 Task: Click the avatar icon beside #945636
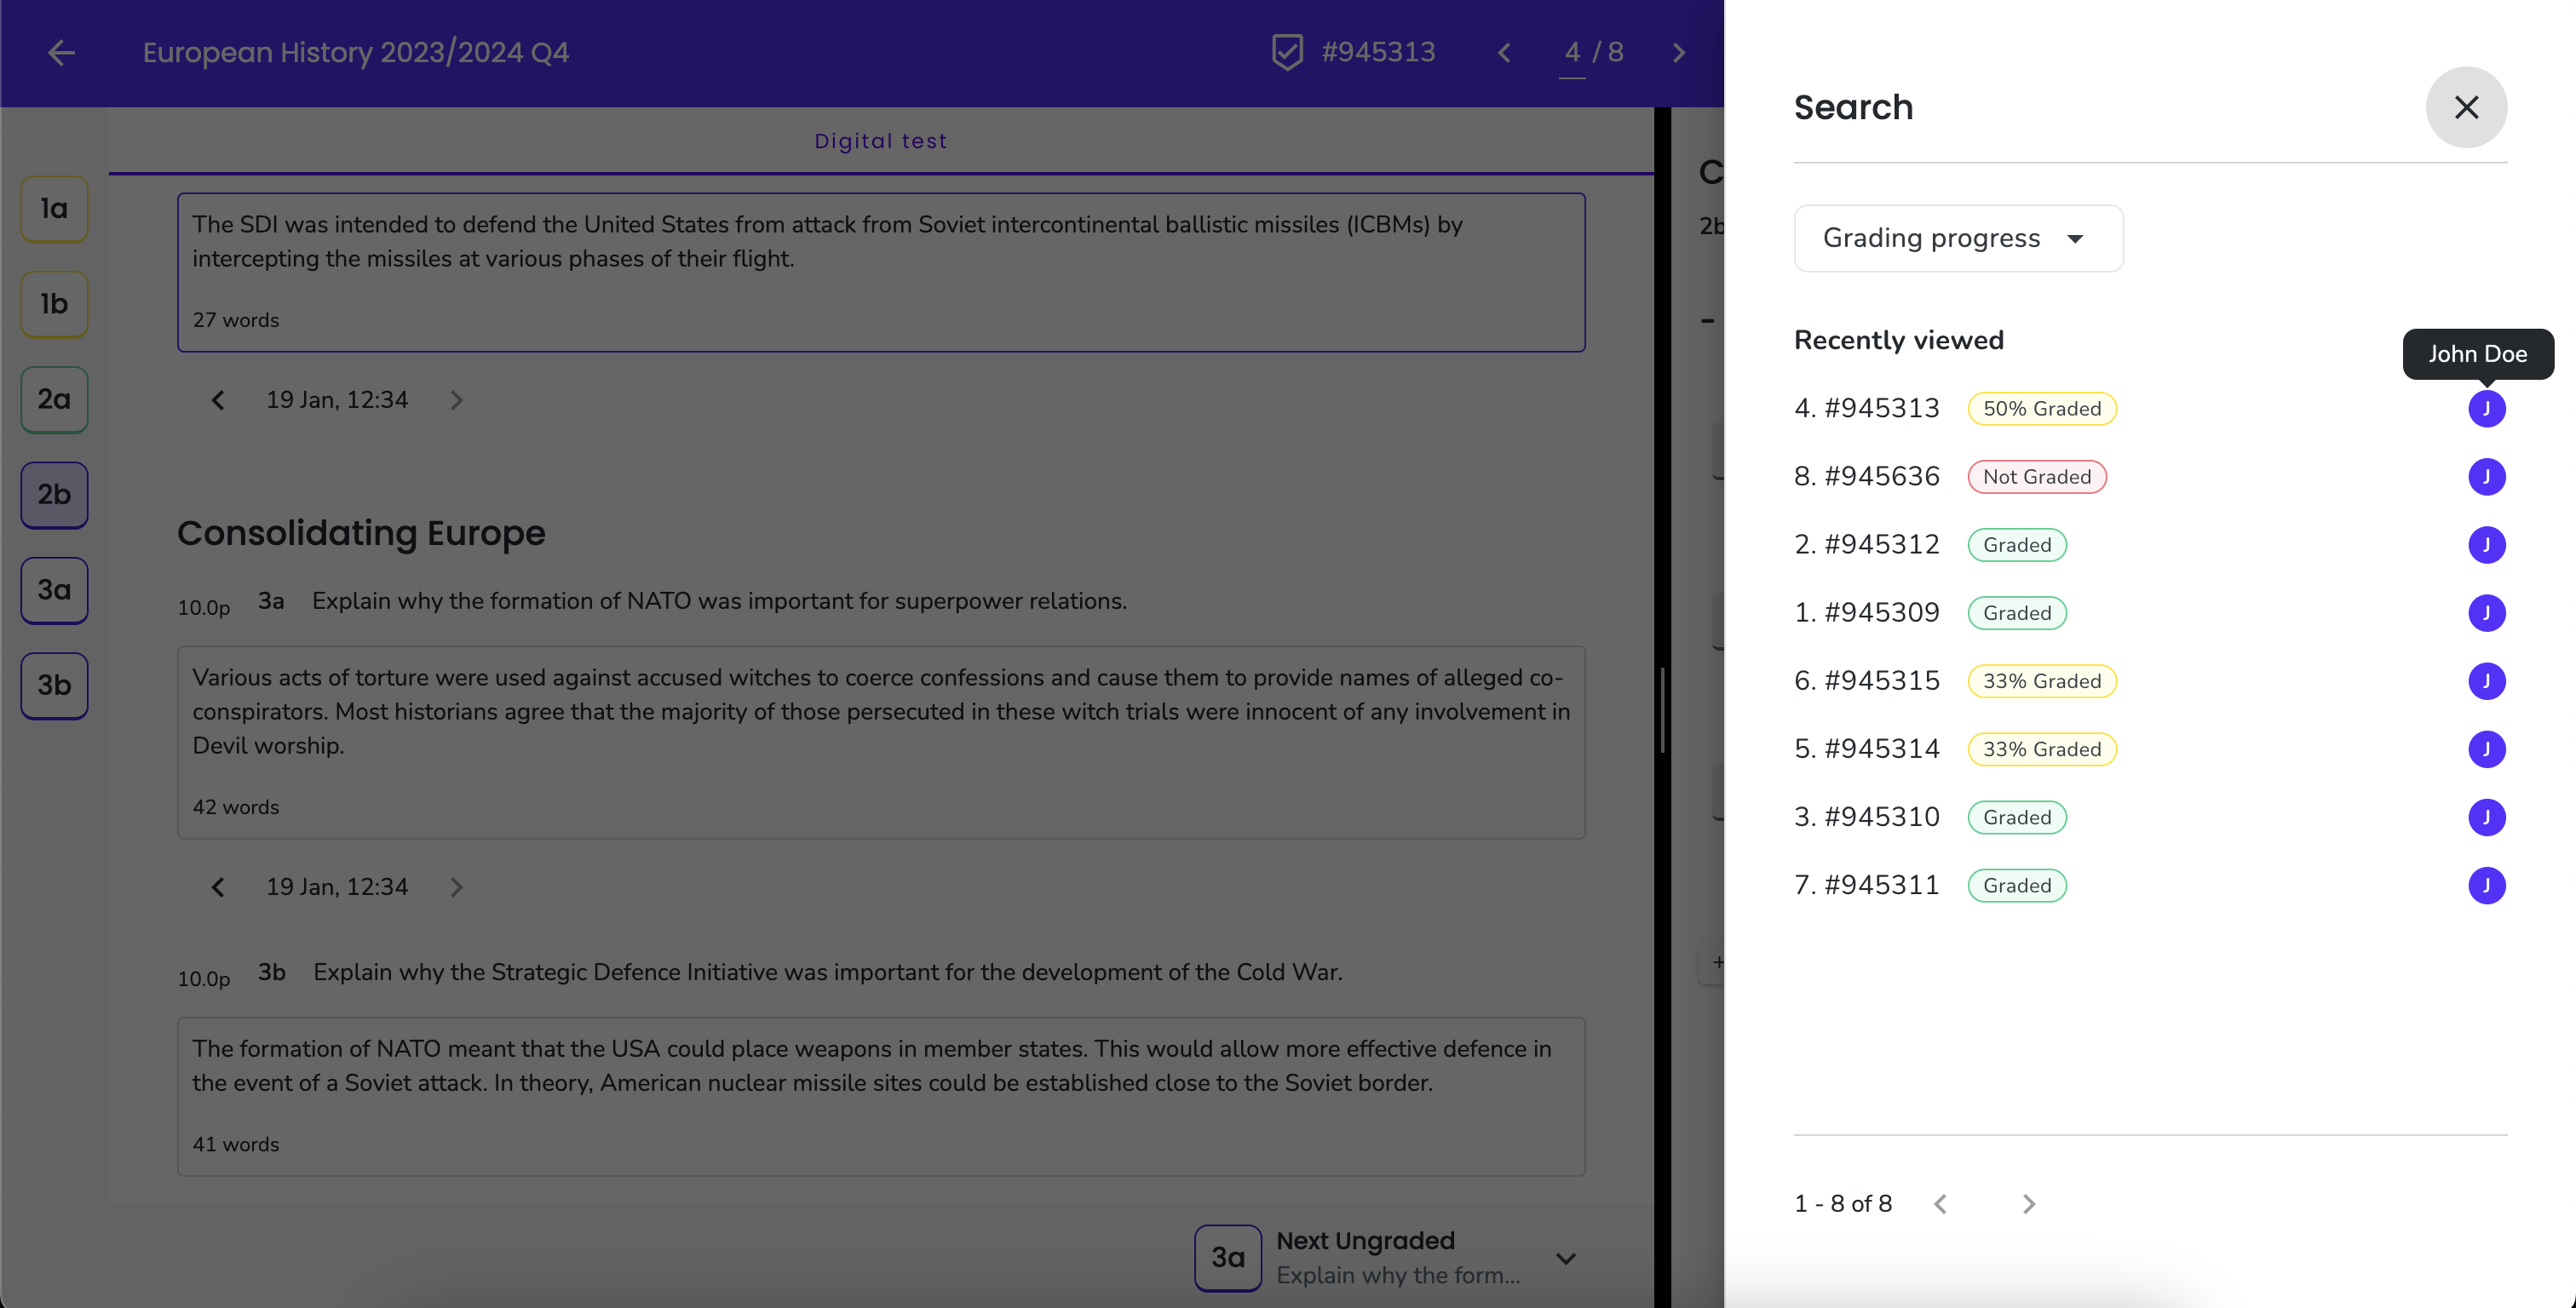2485,476
